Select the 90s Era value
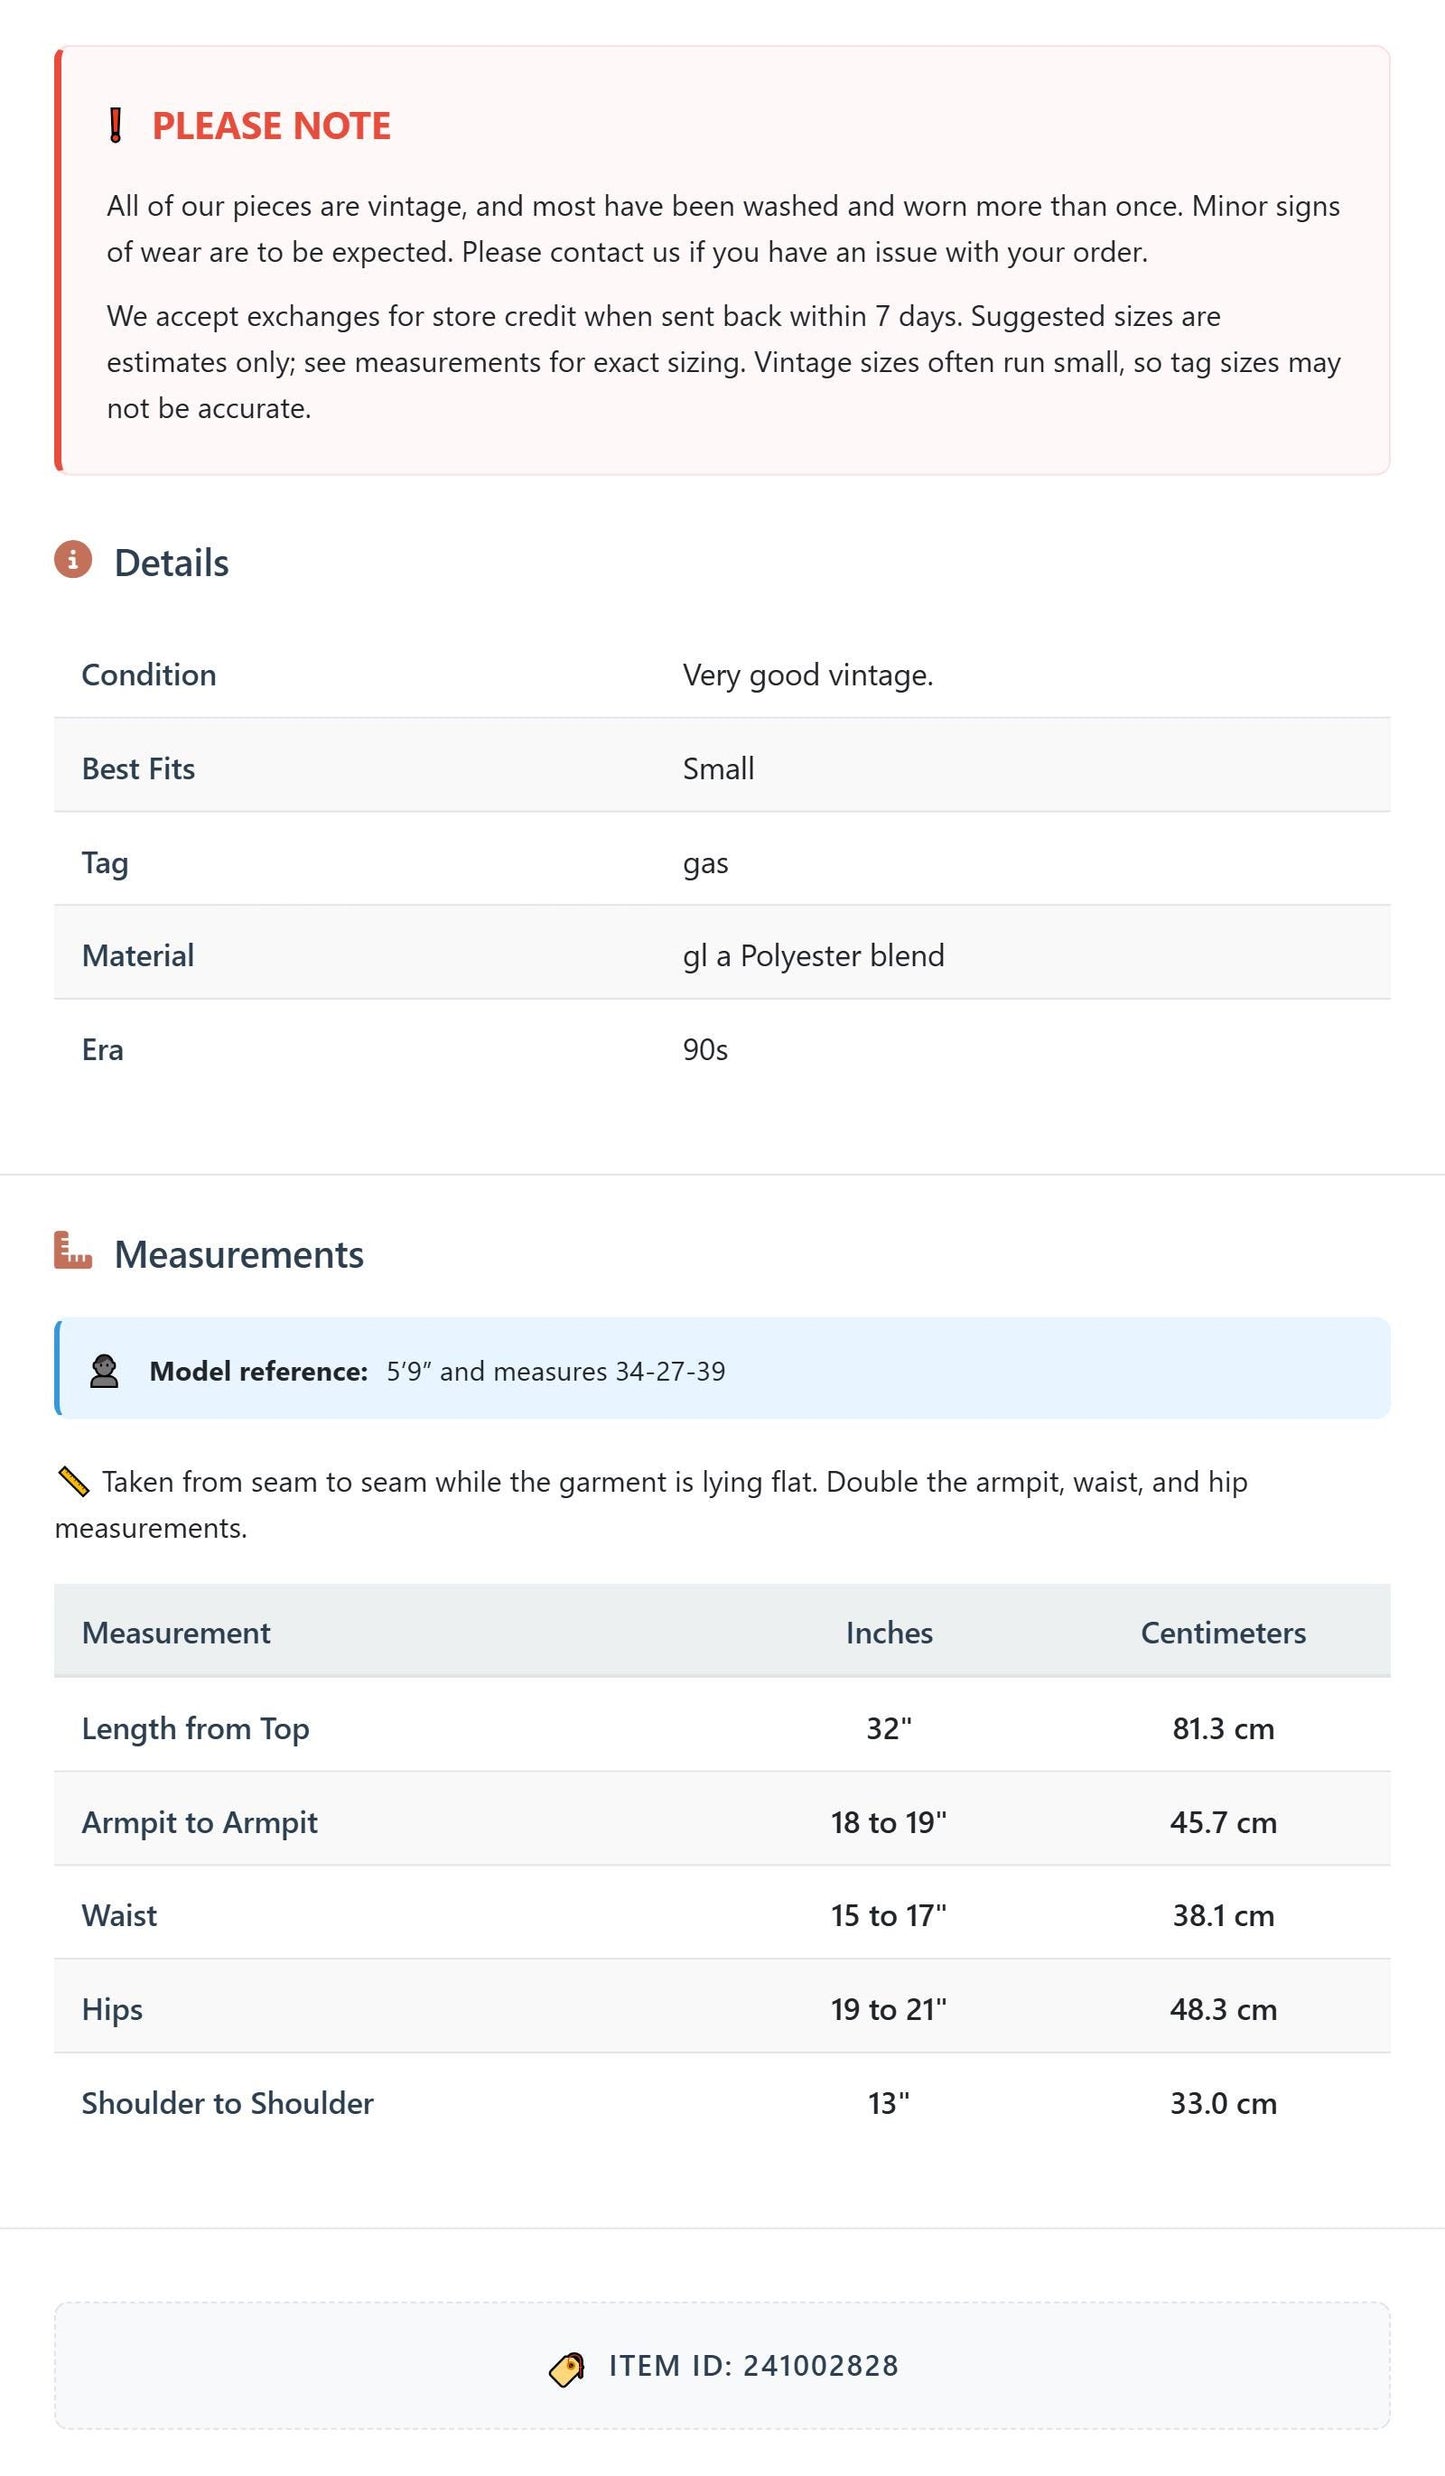The width and height of the screenshot is (1445, 2476). (705, 1050)
